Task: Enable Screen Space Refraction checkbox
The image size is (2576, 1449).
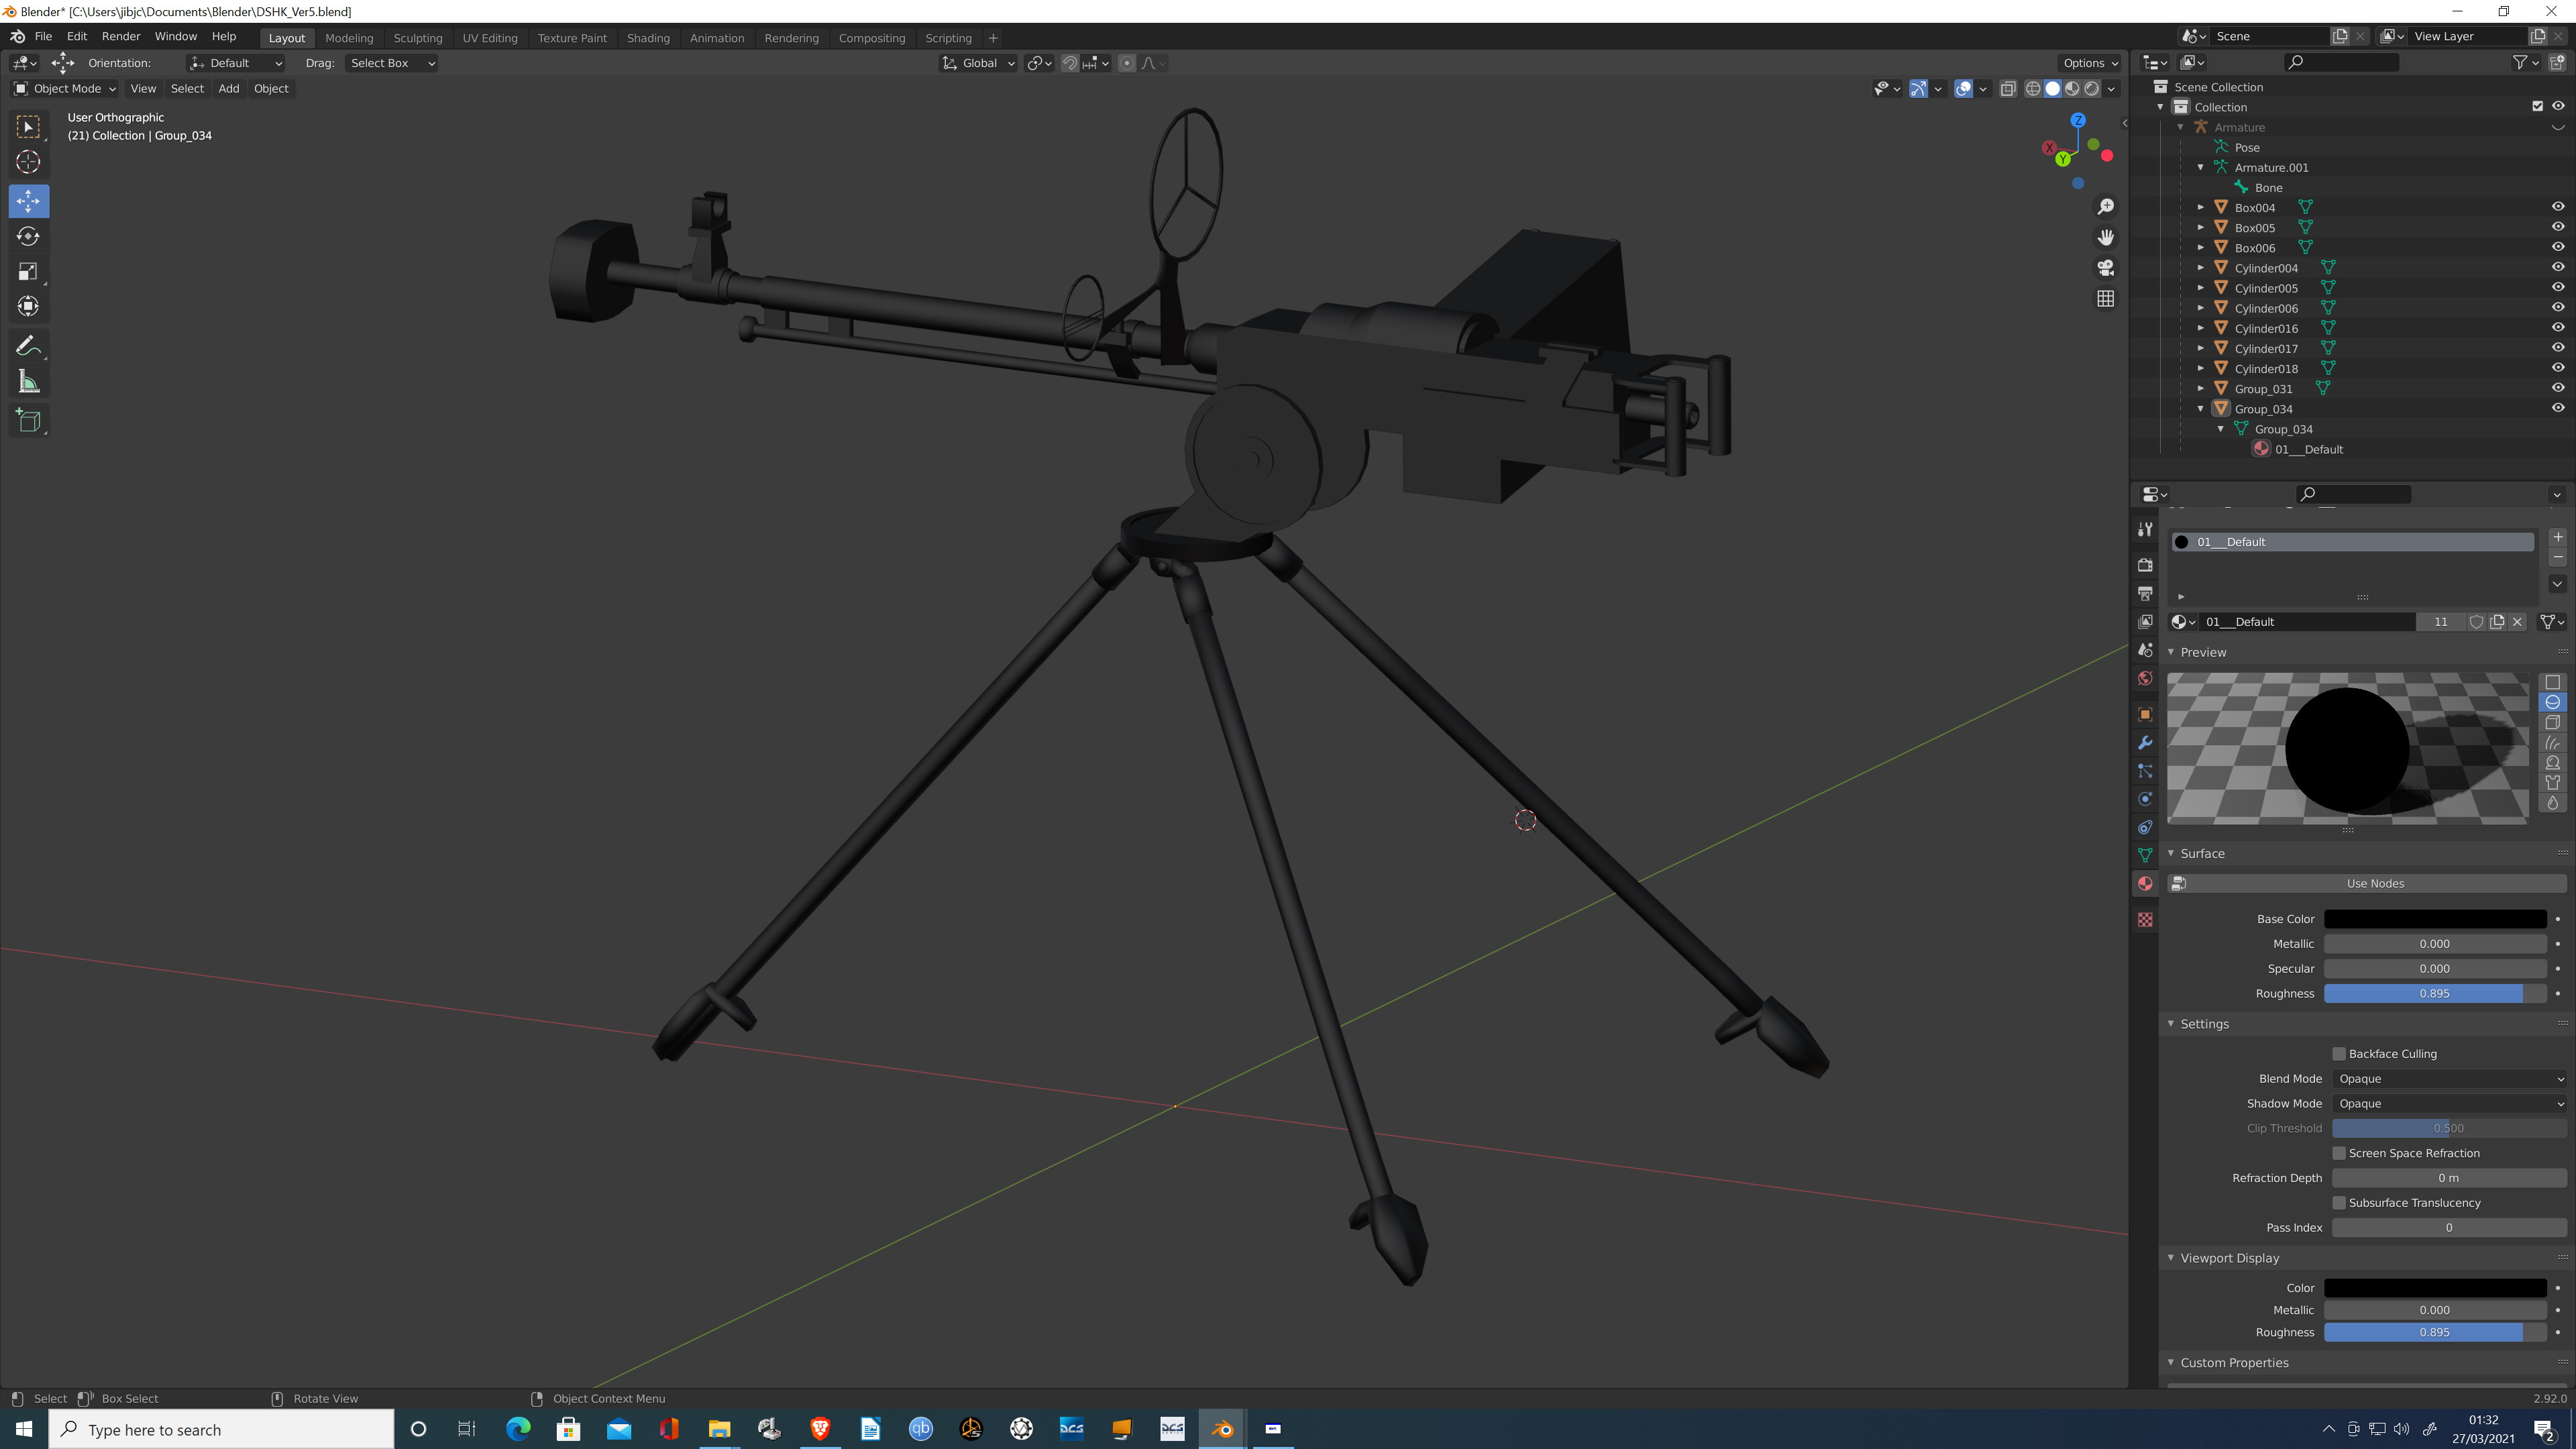Action: 2339,1153
